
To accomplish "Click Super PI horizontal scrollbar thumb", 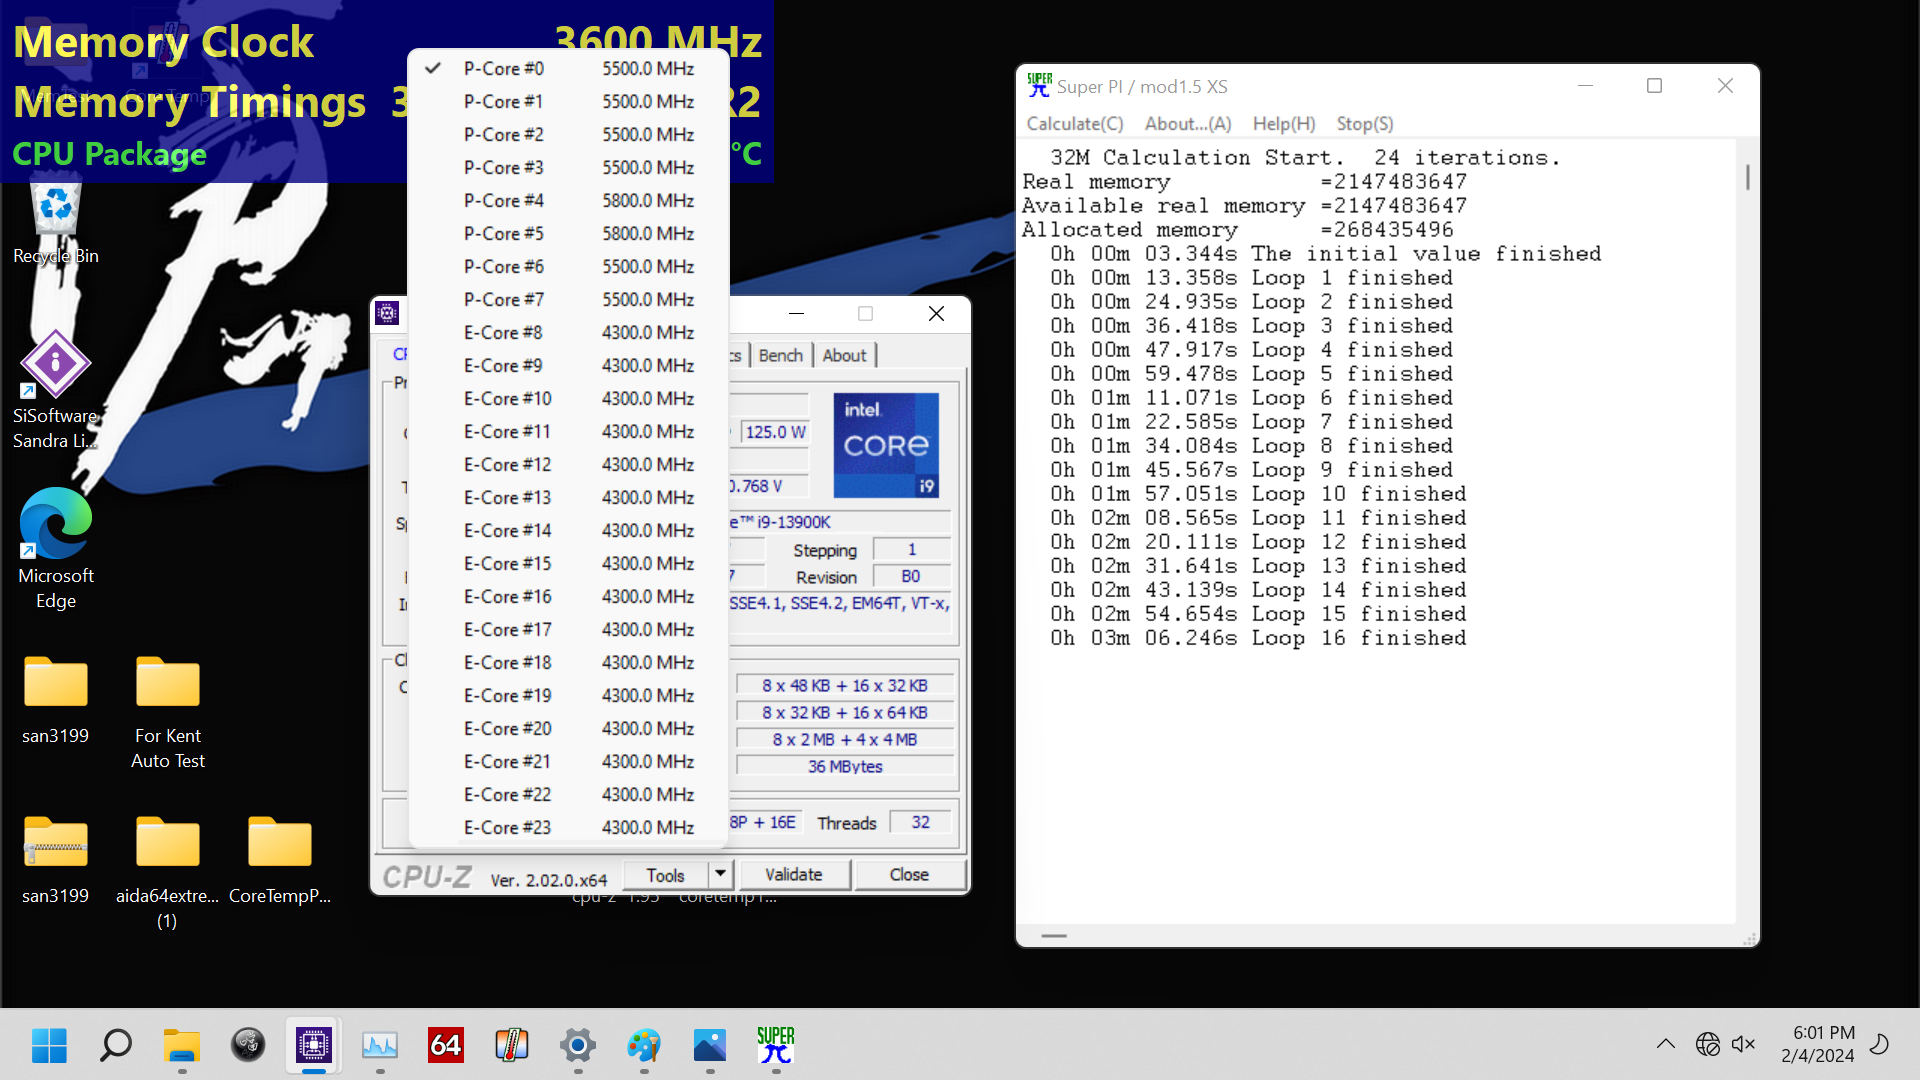I will coord(1054,936).
